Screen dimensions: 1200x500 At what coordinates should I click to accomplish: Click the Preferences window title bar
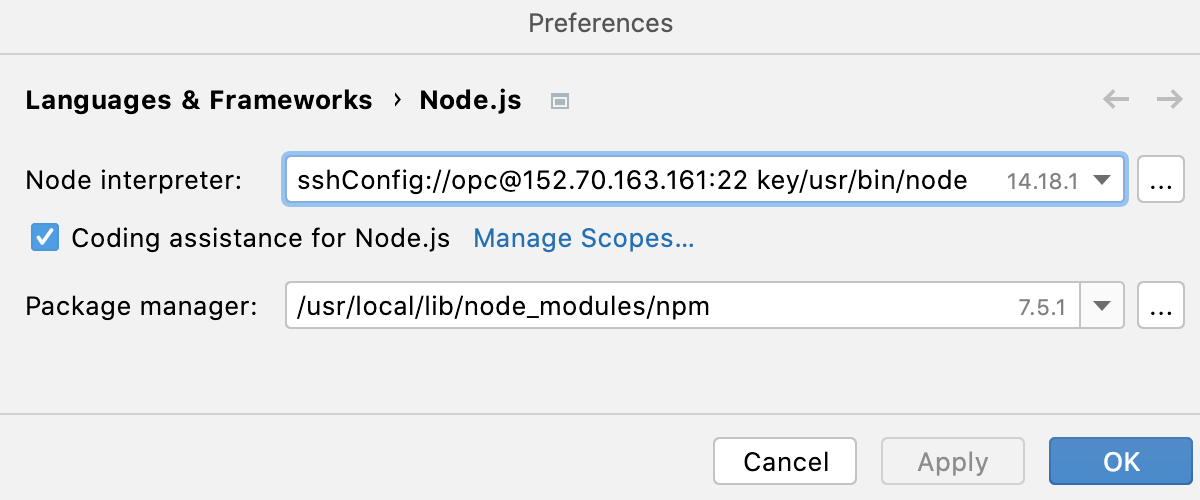(600, 23)
